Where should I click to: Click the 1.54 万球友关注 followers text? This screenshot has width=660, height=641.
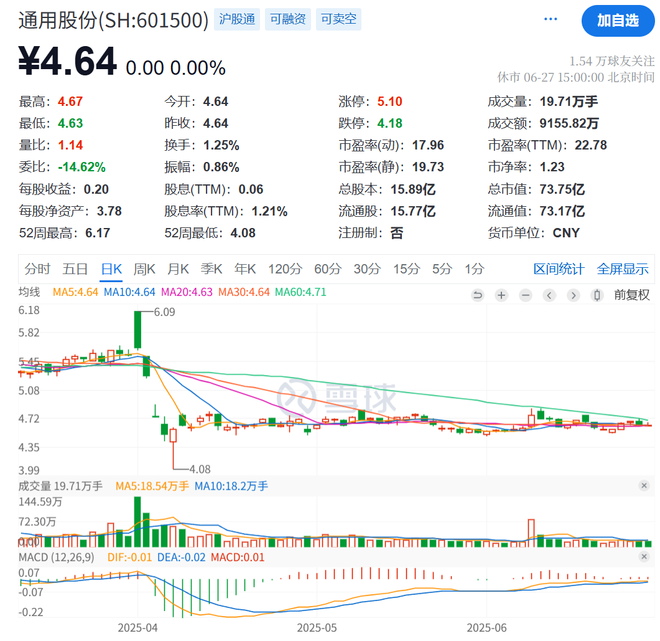(612, 61)
